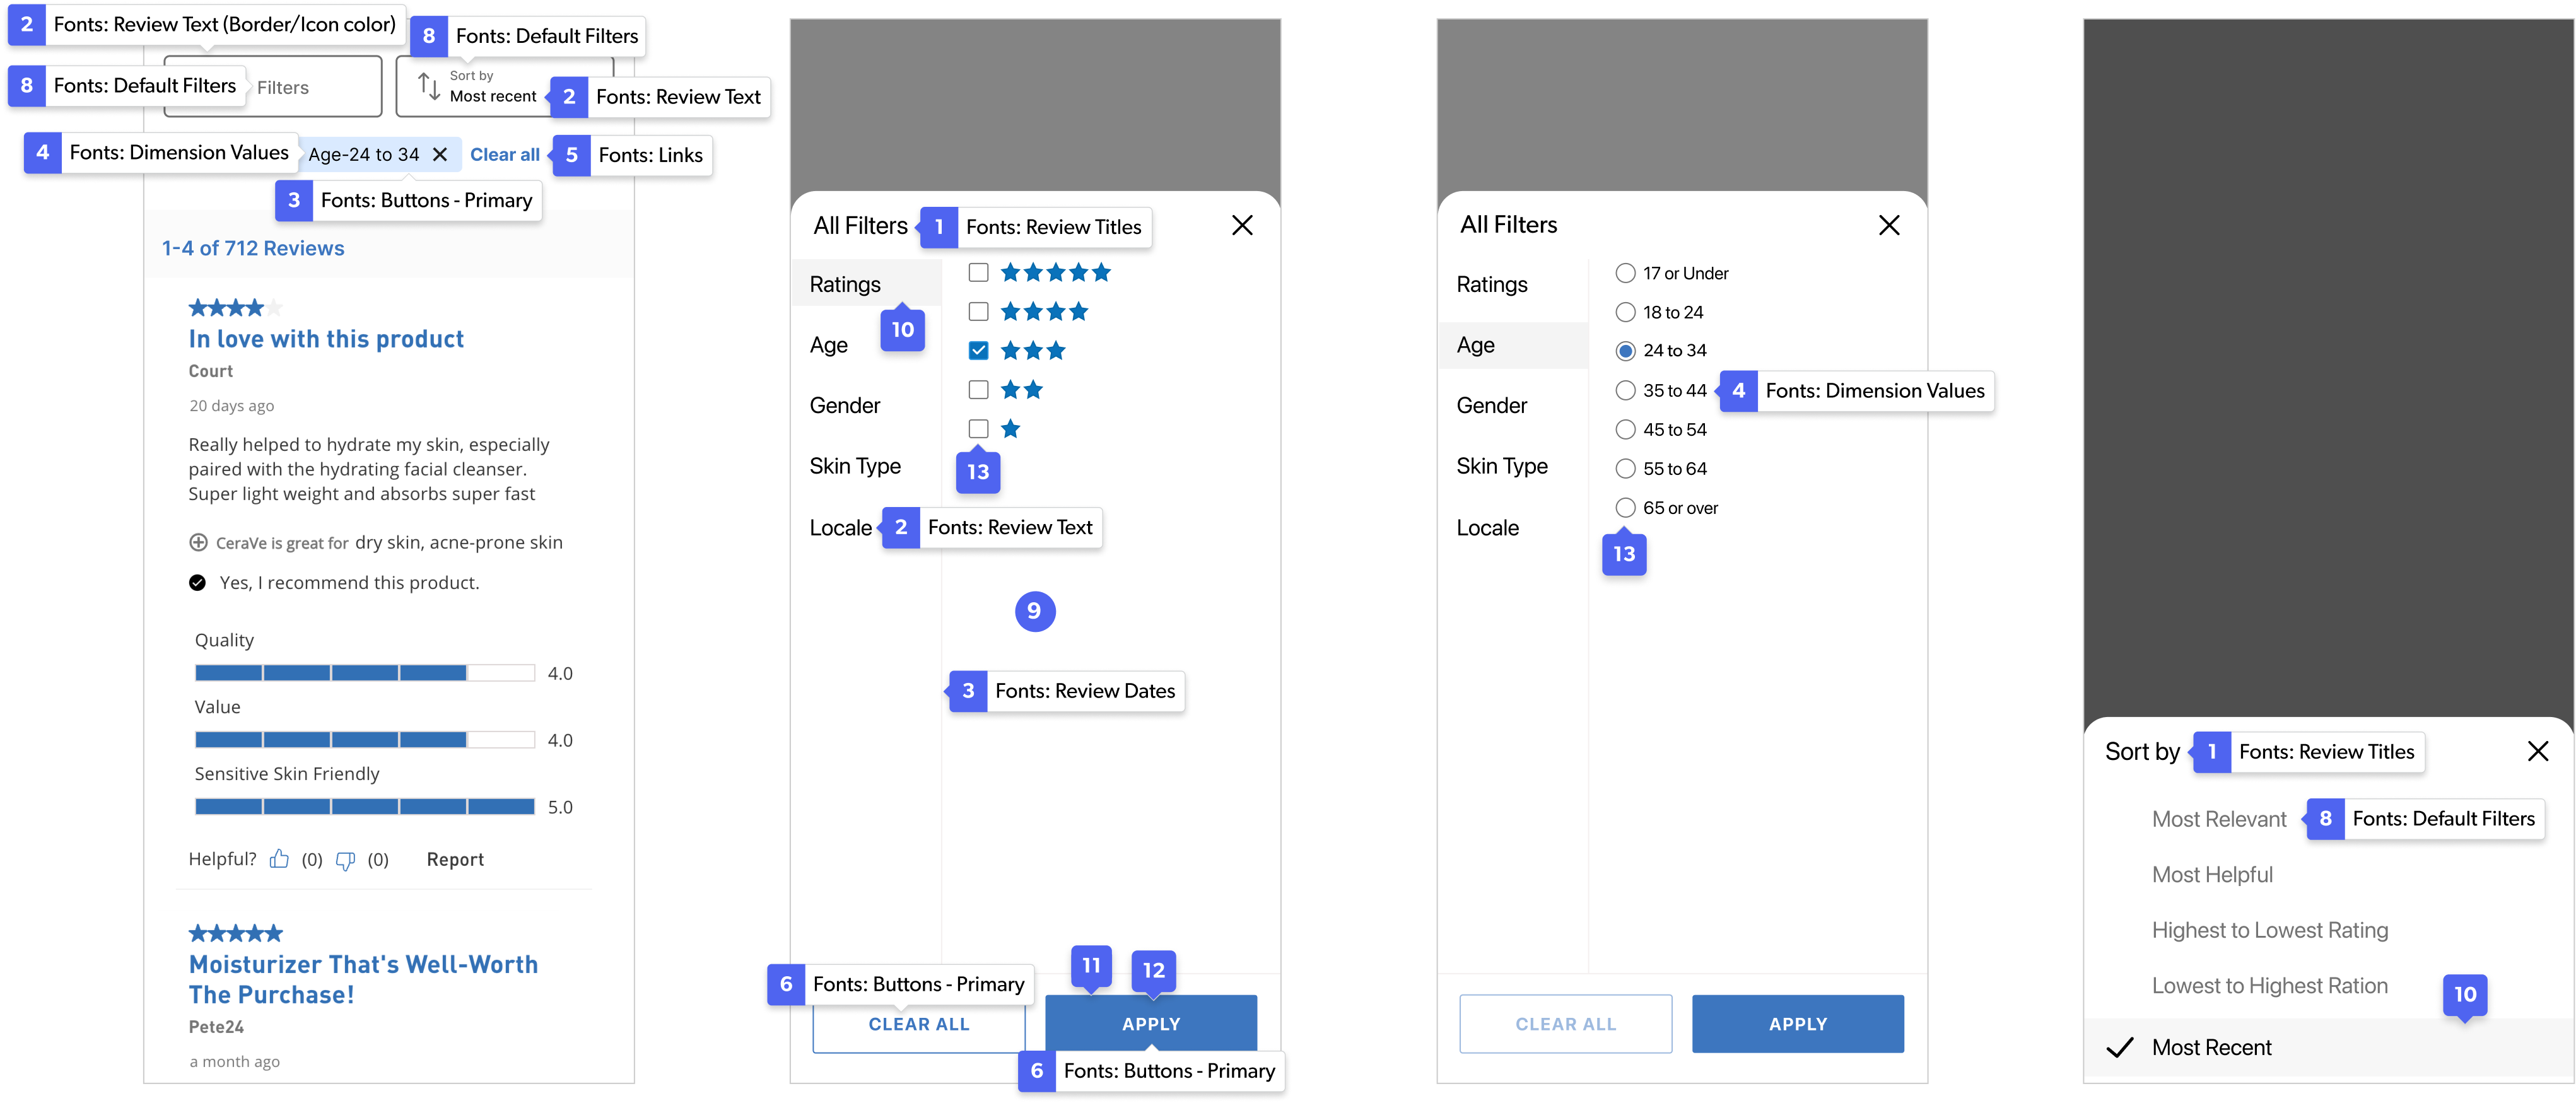The width and height of the screenshot is (2576, 1103).
Task: Click the thumbs down icon
Action: (x=345, y=860)
